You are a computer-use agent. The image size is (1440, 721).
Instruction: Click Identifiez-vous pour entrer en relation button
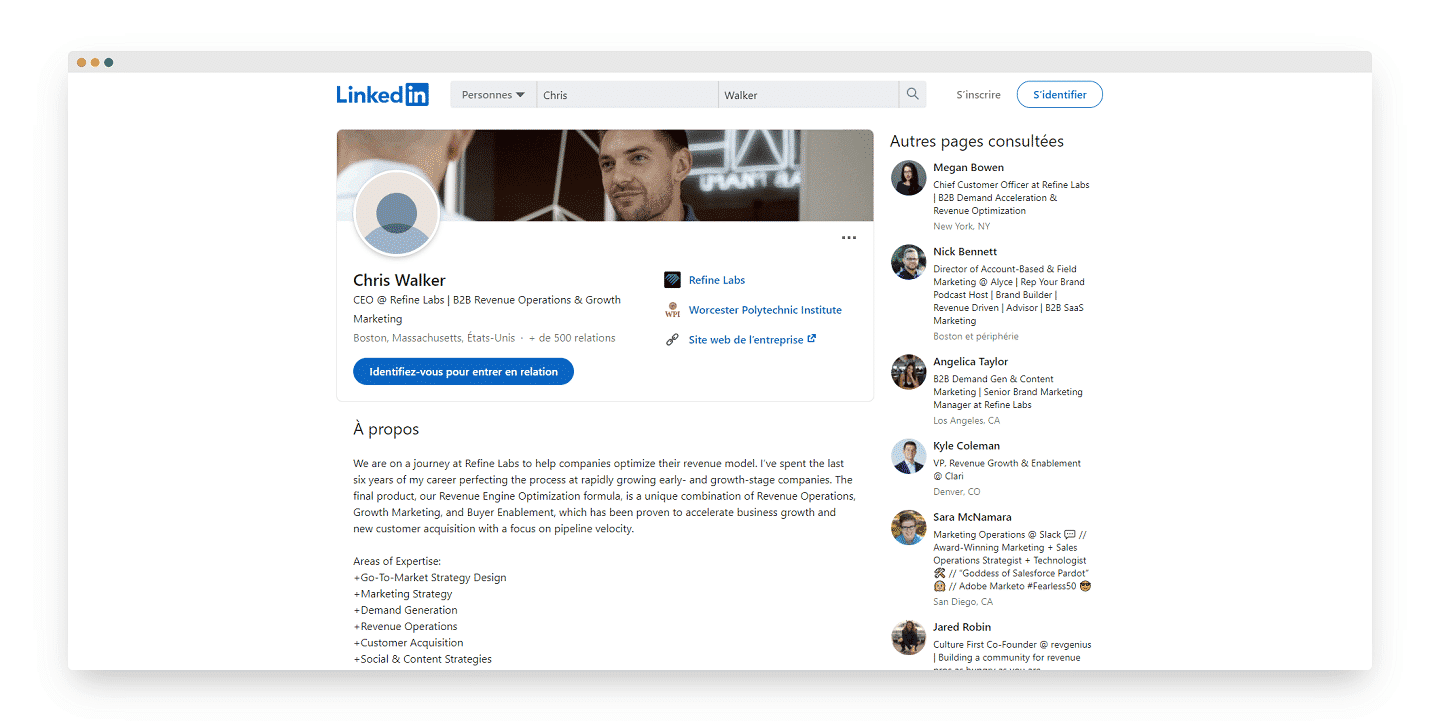coord(463,372)
